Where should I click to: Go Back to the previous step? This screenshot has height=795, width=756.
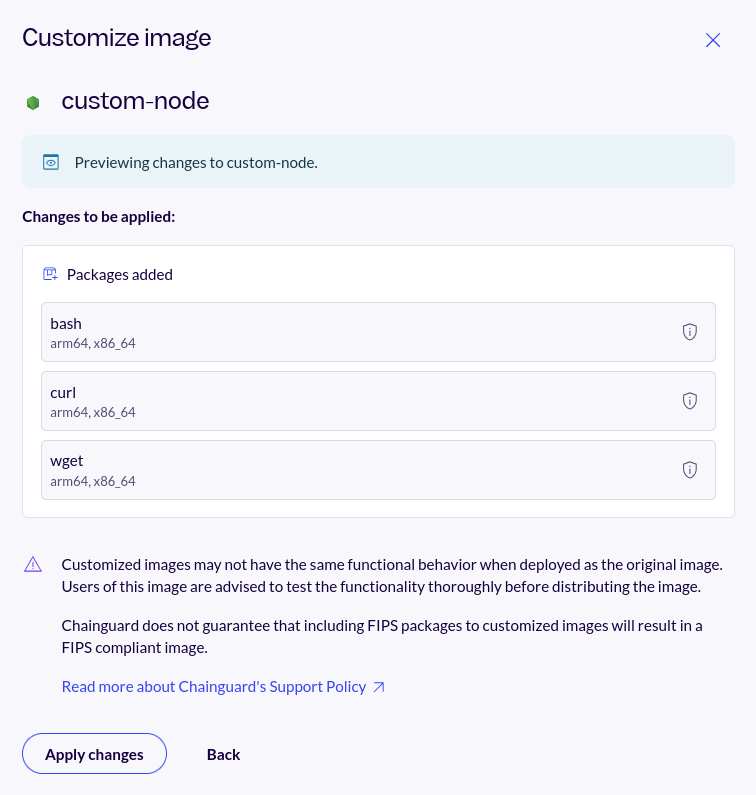[223, 754]
